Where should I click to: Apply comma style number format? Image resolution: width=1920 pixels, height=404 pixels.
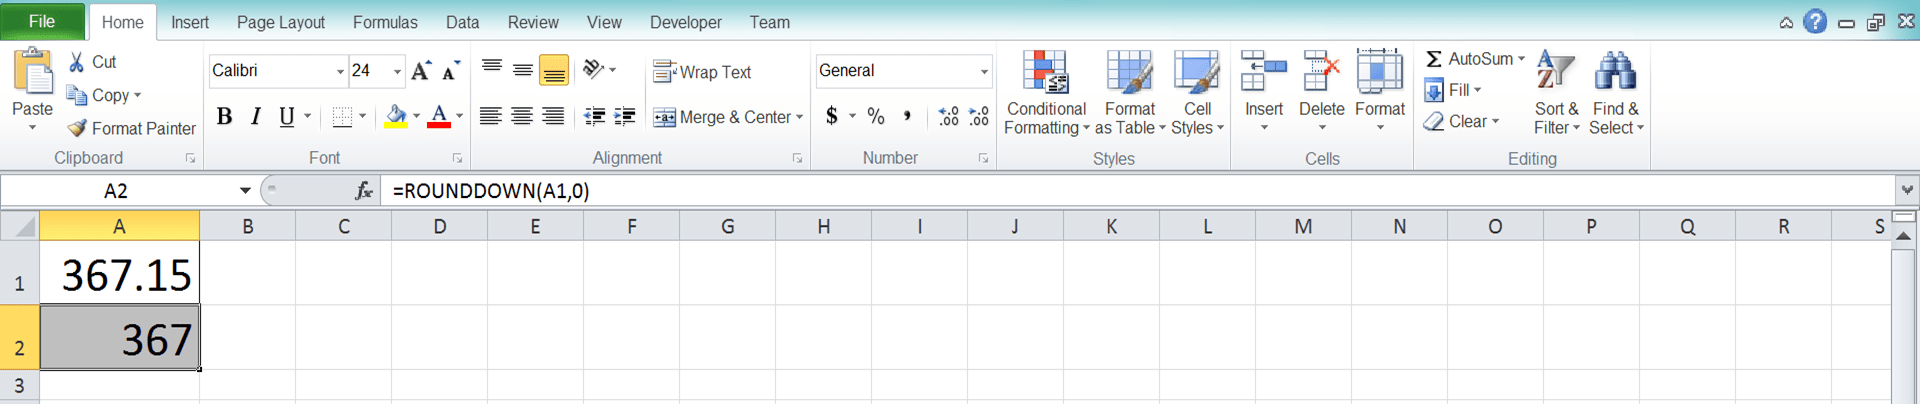tap(907, 116)
